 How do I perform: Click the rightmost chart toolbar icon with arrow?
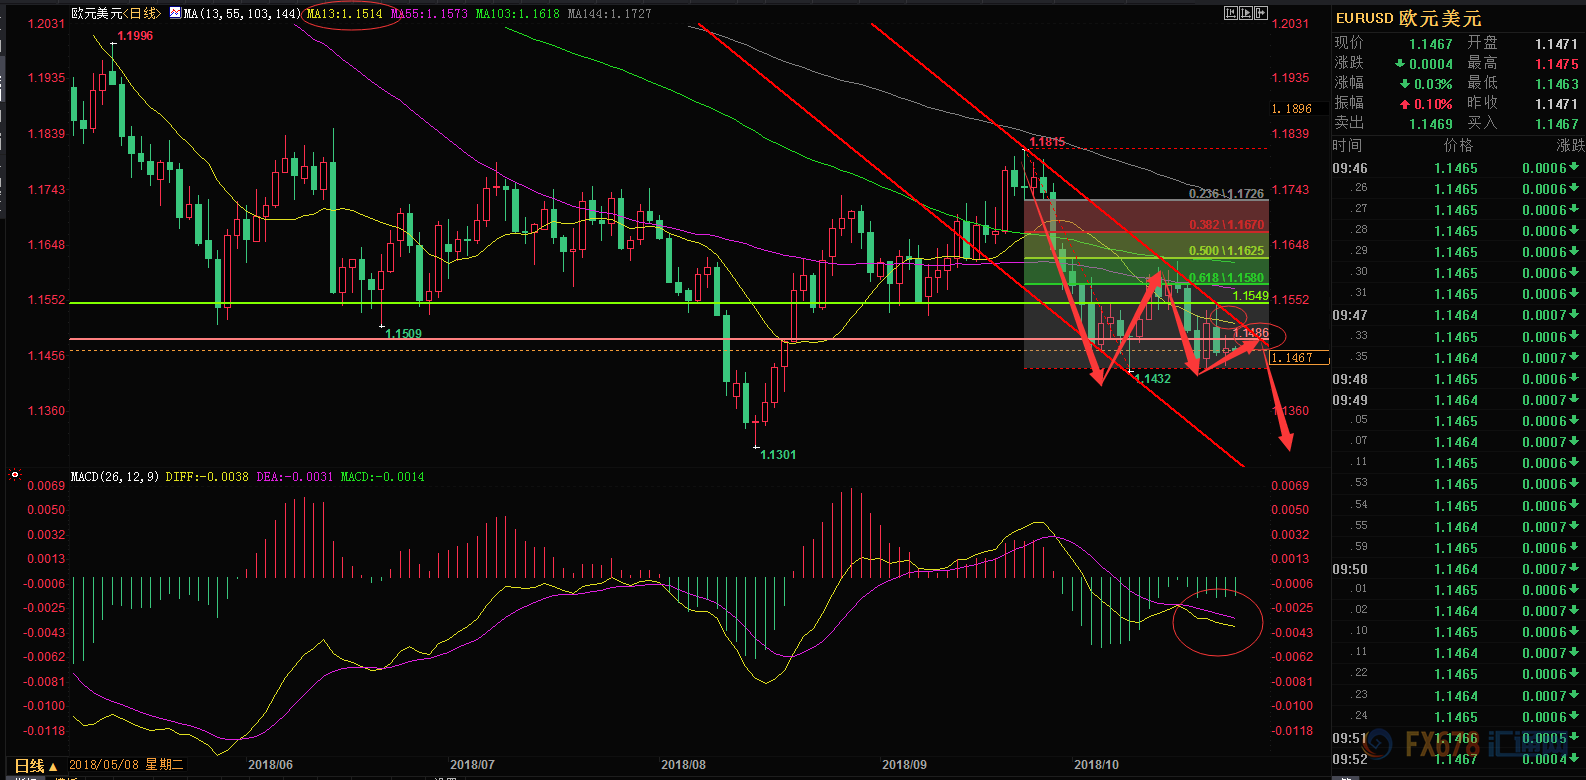tap(1261, 13)
